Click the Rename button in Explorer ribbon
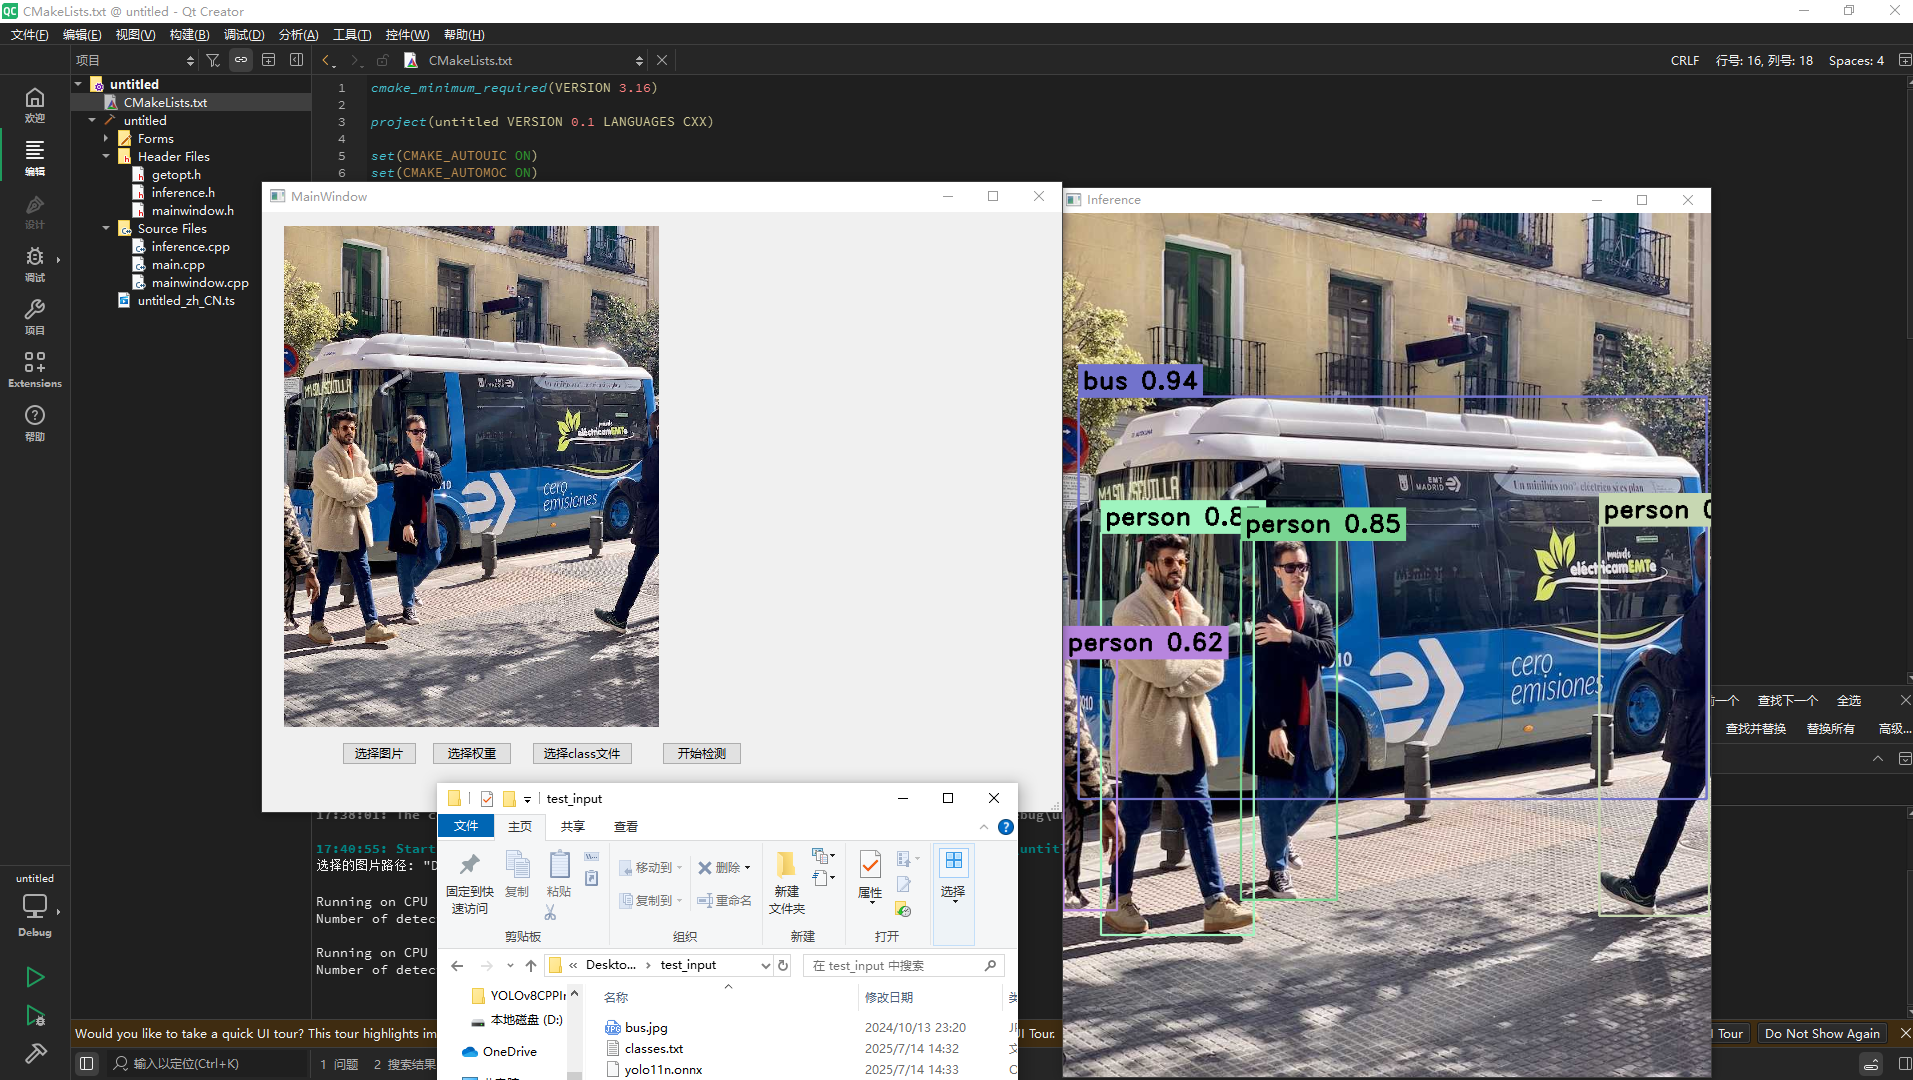1913x1080 pixels. [x=724, y=900]
